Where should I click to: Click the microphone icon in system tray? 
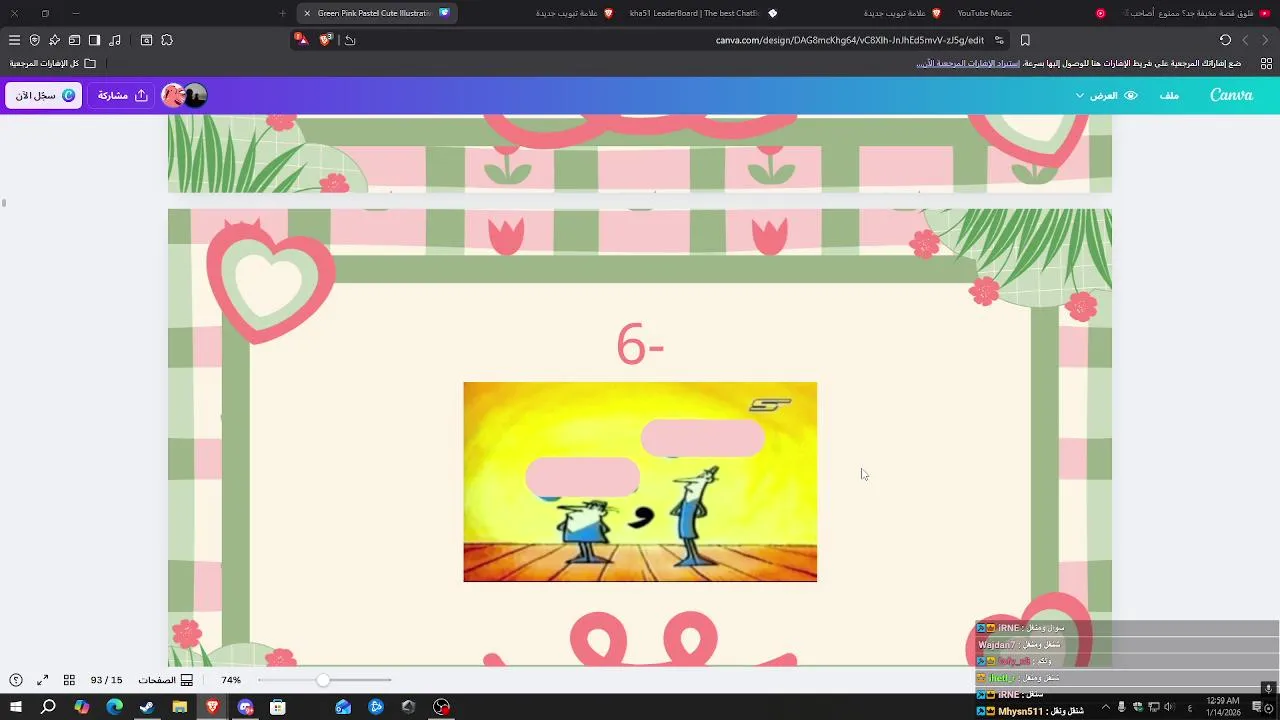tap(1121, 707)
